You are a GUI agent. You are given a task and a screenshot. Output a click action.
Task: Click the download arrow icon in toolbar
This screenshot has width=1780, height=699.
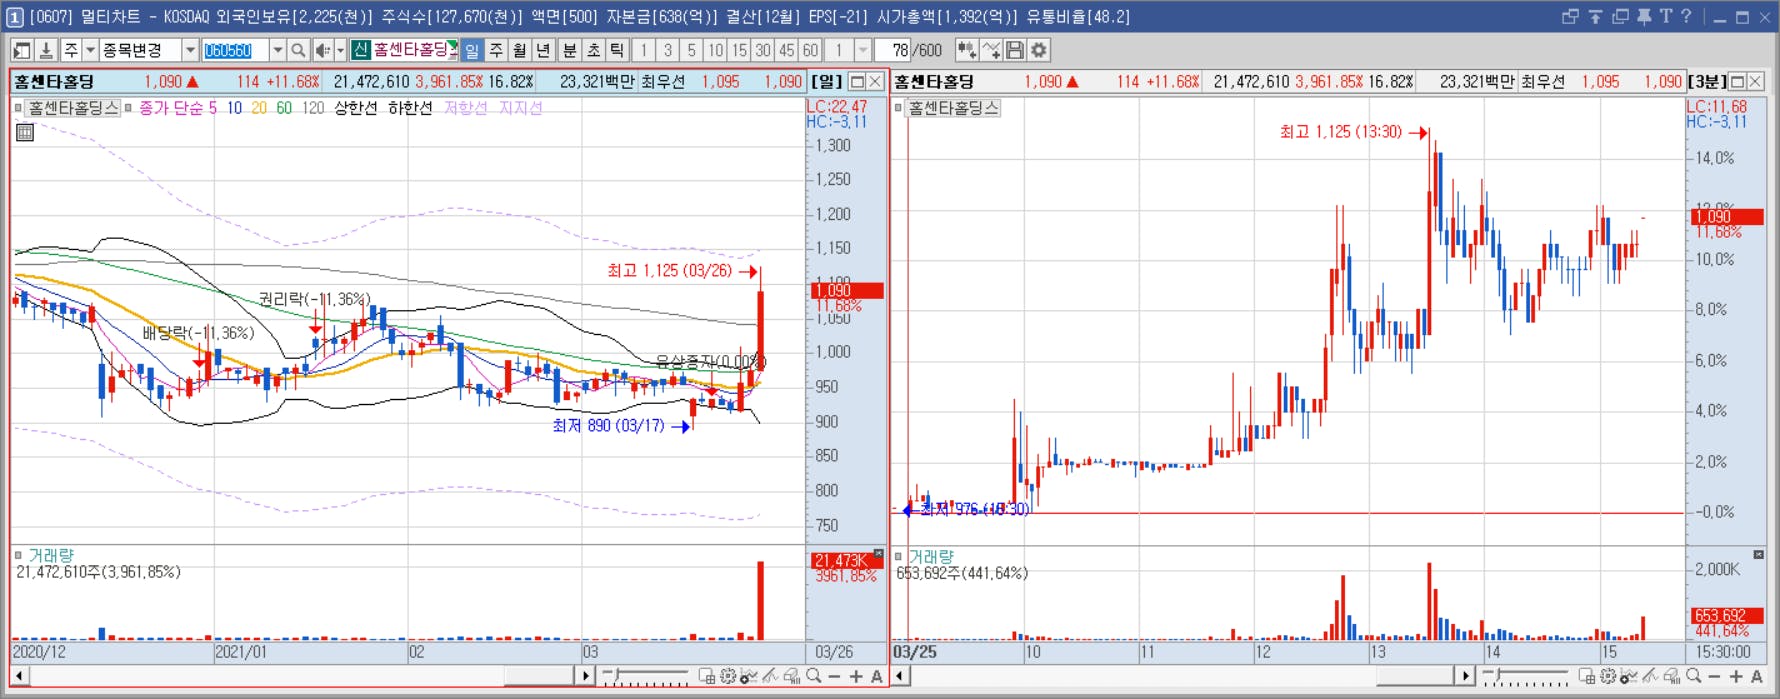pyautogui.click(x=46, y=50)
